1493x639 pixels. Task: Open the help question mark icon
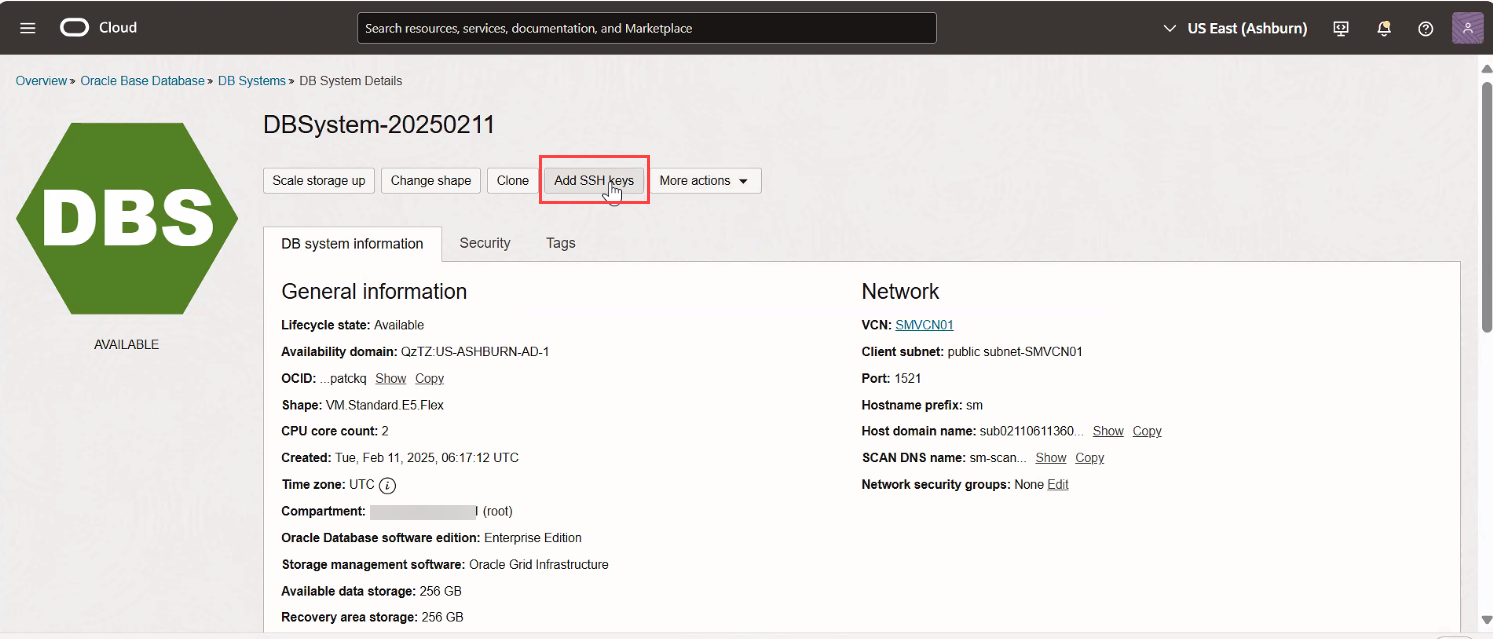(x=1426, y=28)
